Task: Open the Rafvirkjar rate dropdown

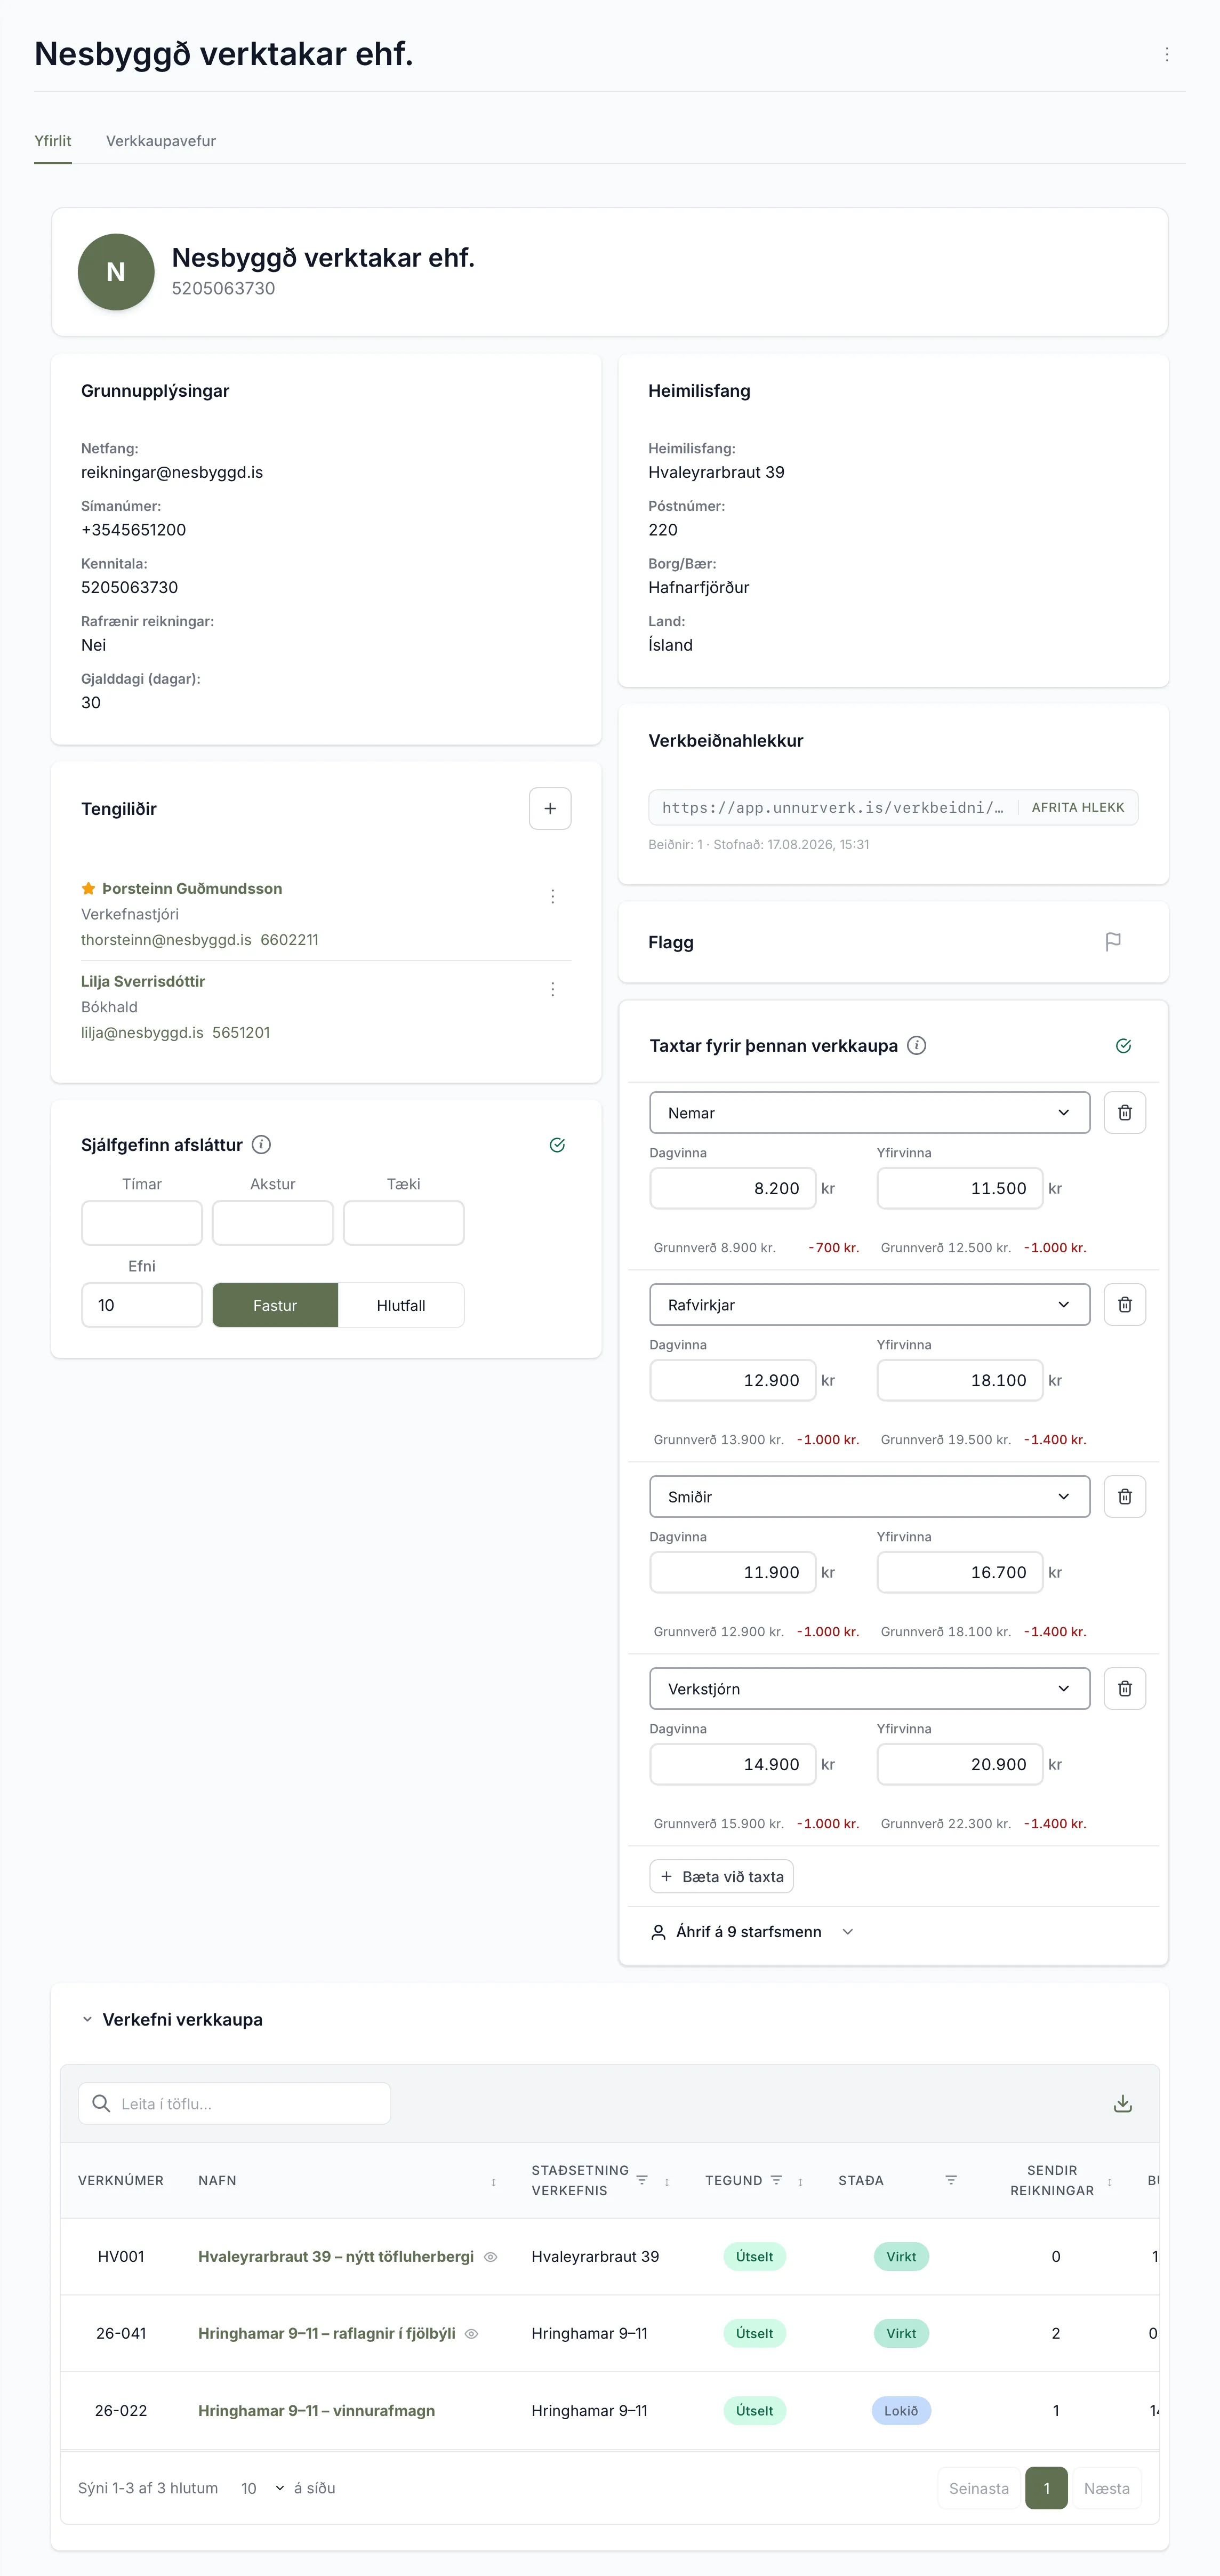Action: point(869,1304)
